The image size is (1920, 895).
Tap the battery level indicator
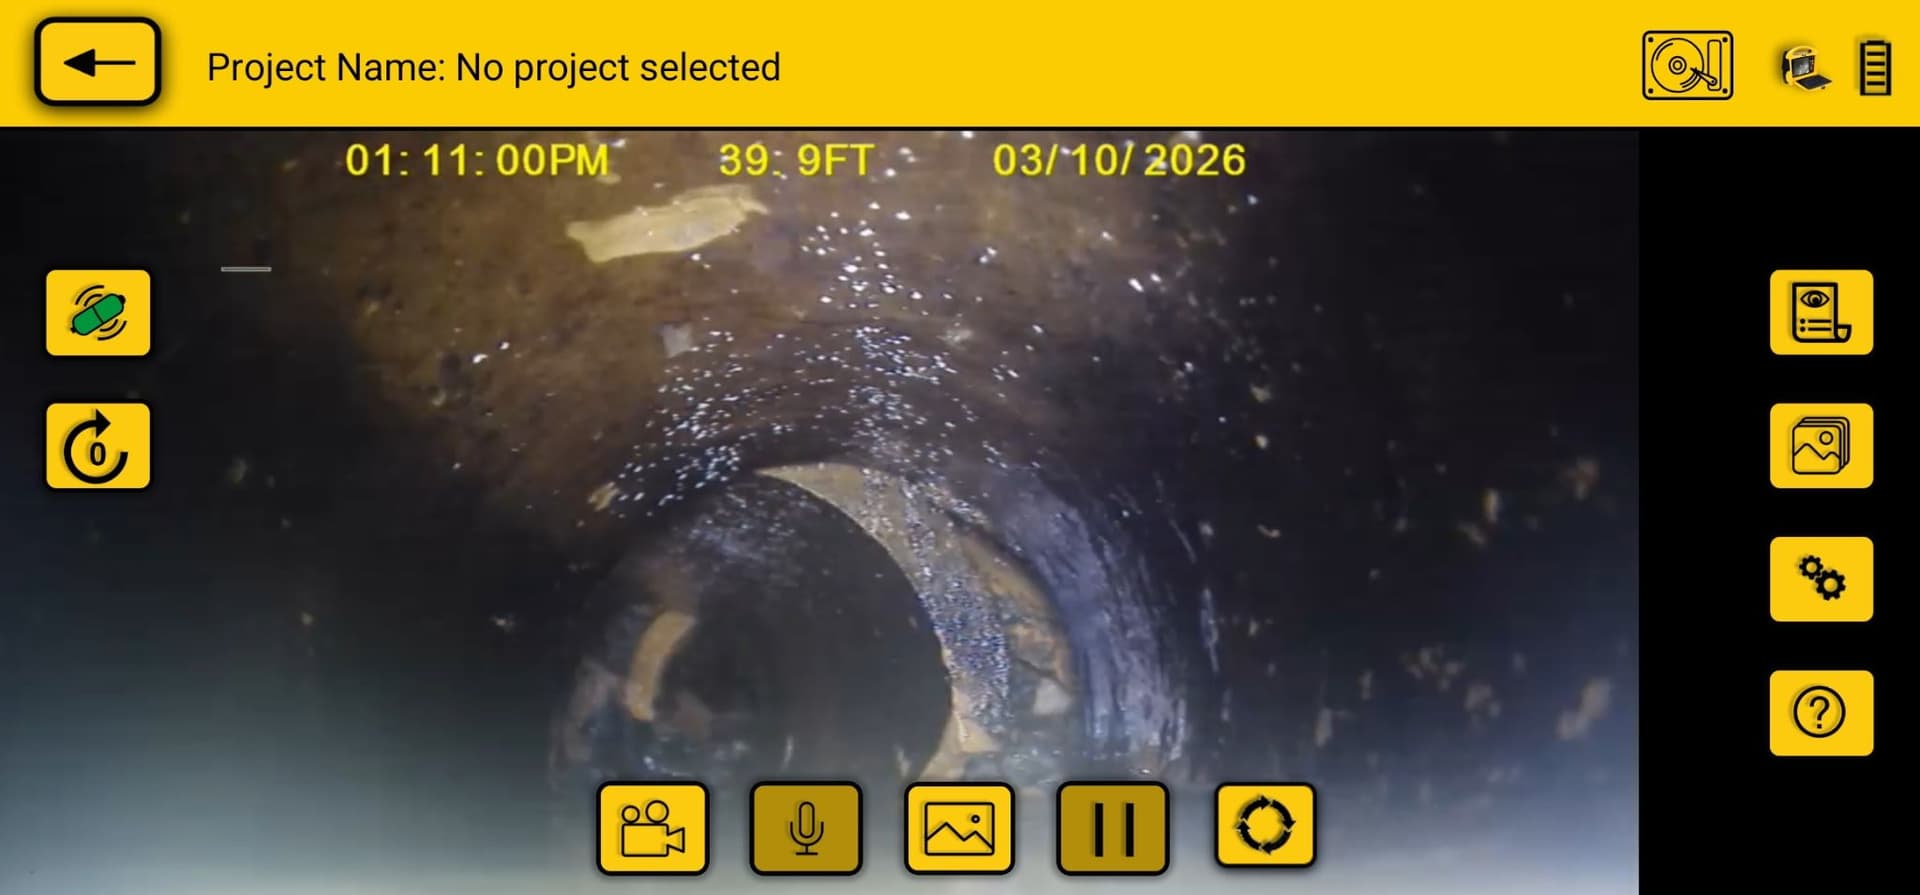[x=1875, y=67]
